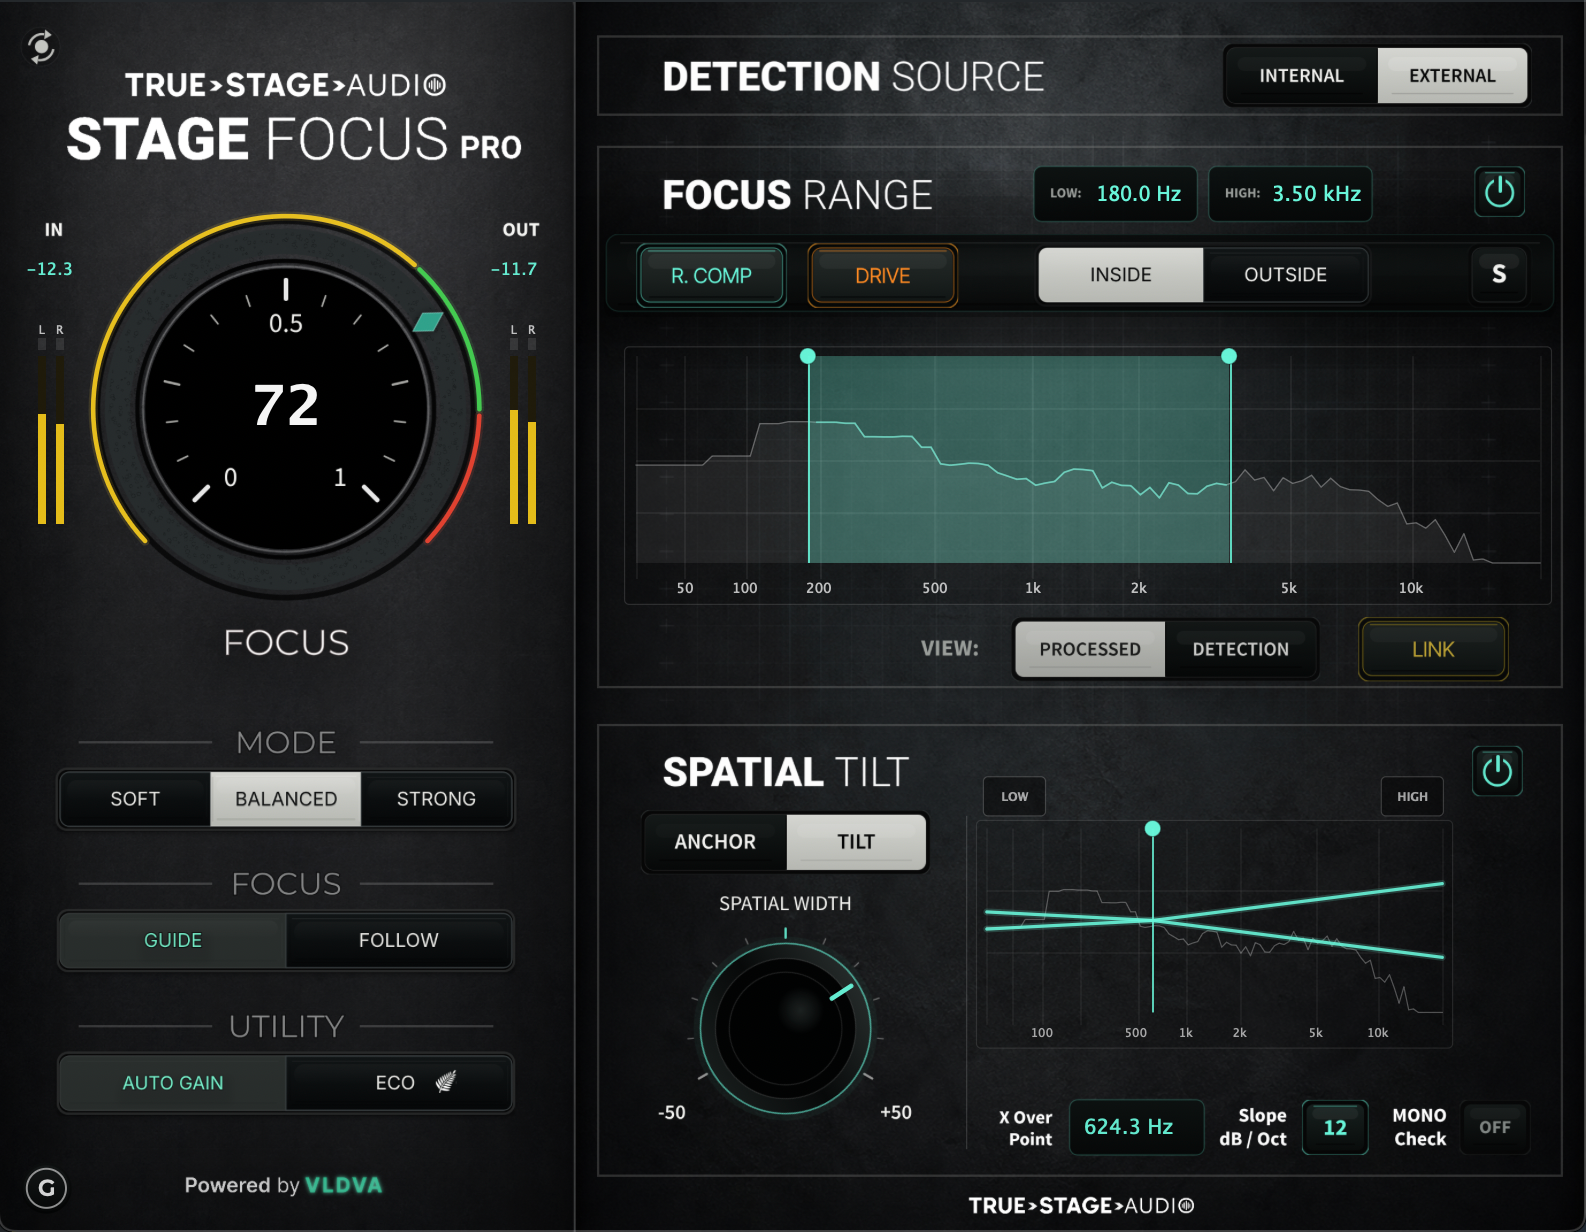Click the SPATIAL WIDTH knob
This screenshot has width=1586, height=1232.
pos(786,1028)
